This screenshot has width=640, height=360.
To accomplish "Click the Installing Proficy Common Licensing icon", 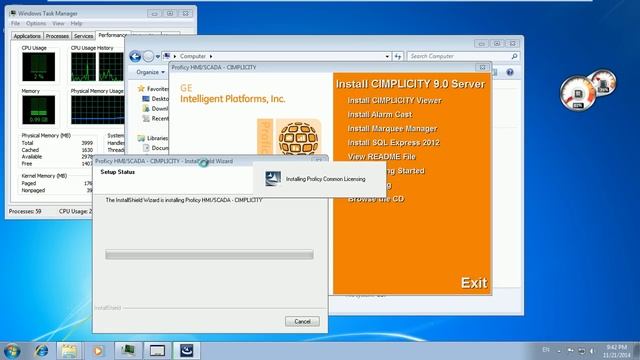I will click(x=273, y=179).
